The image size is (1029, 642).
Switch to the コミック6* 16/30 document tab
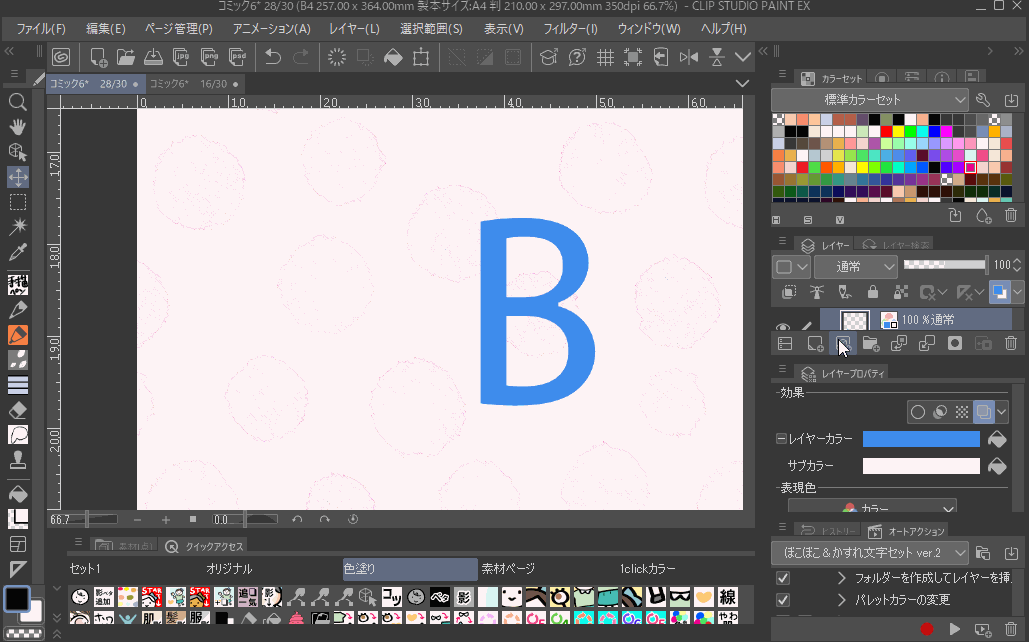[188, 84]
